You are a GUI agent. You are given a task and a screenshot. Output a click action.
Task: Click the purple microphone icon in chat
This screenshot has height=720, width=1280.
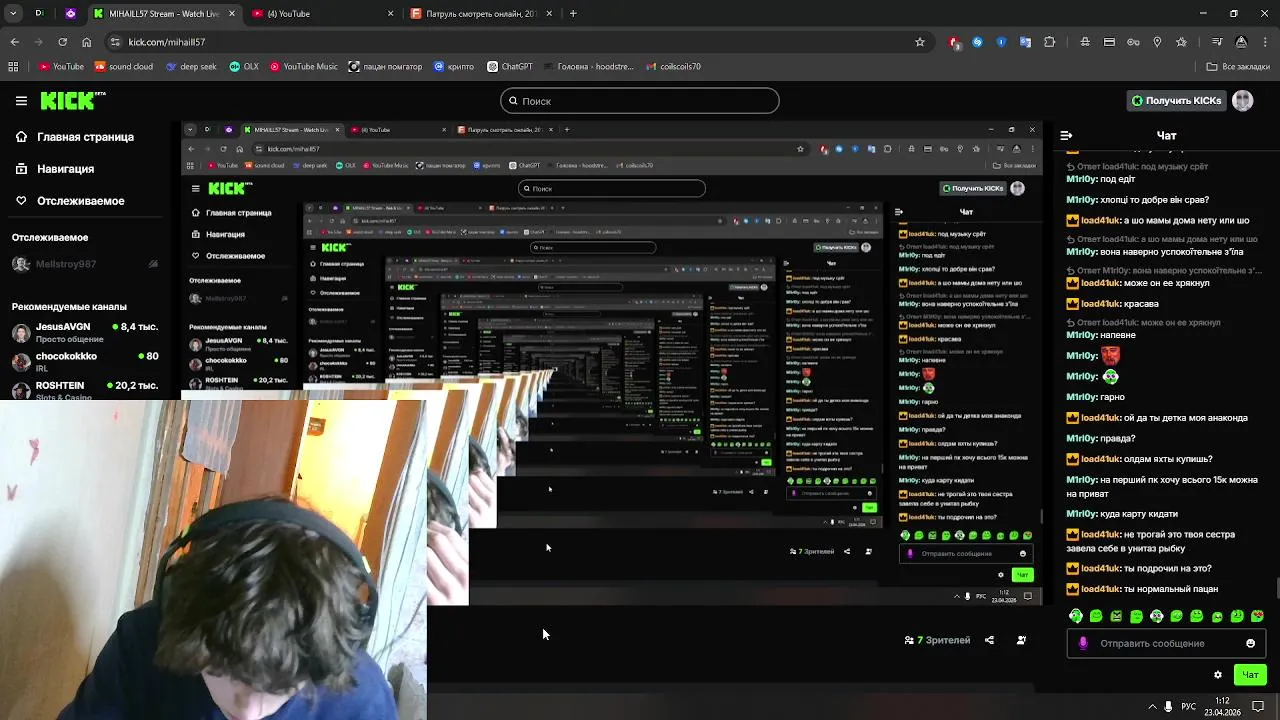tap(1083, 643)
